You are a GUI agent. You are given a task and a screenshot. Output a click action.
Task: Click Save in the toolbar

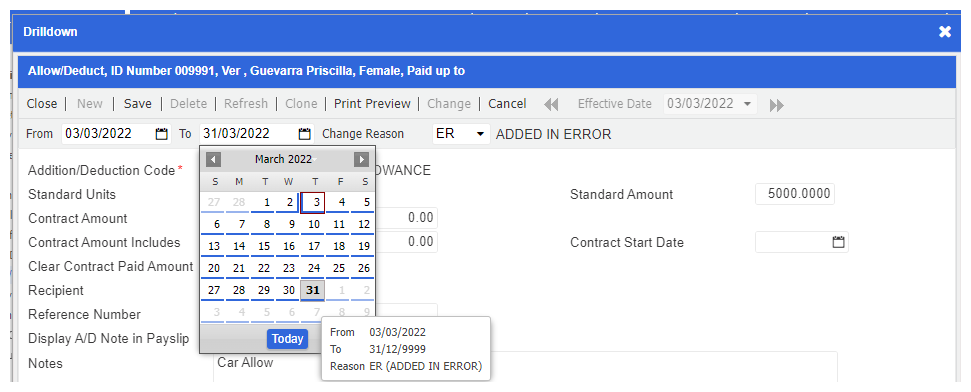click(137, 103)
